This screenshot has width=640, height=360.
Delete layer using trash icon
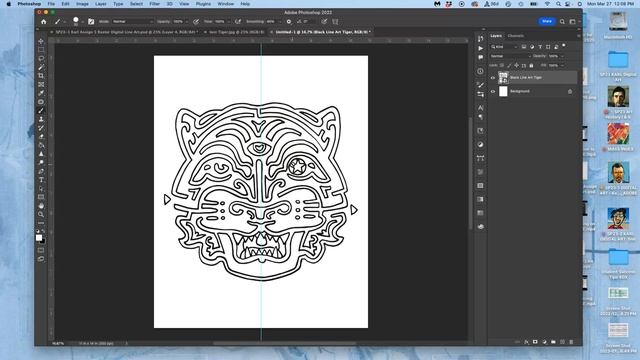571,342
